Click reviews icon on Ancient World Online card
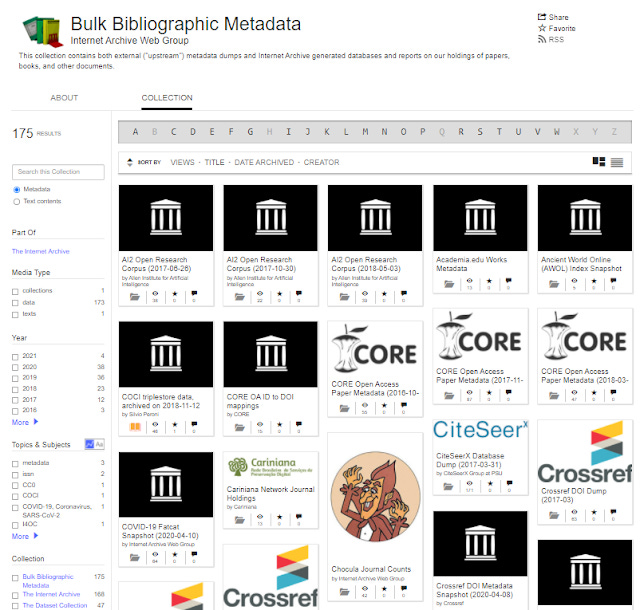The image size is (640, 610). point(613,281)
